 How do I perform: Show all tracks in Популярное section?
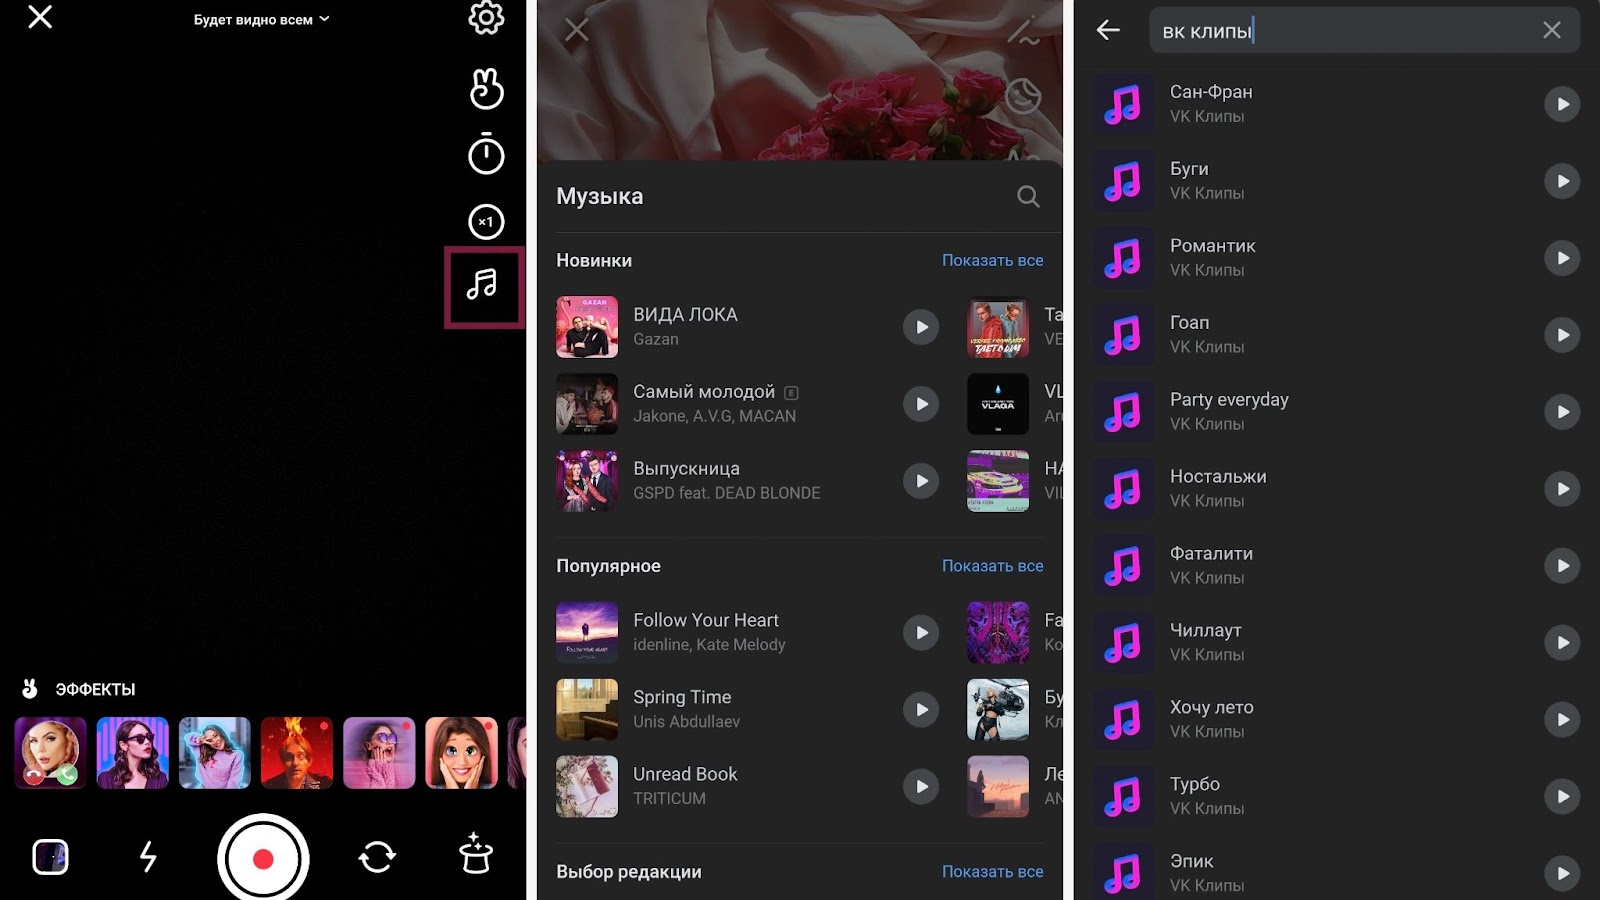click(992, 566)
